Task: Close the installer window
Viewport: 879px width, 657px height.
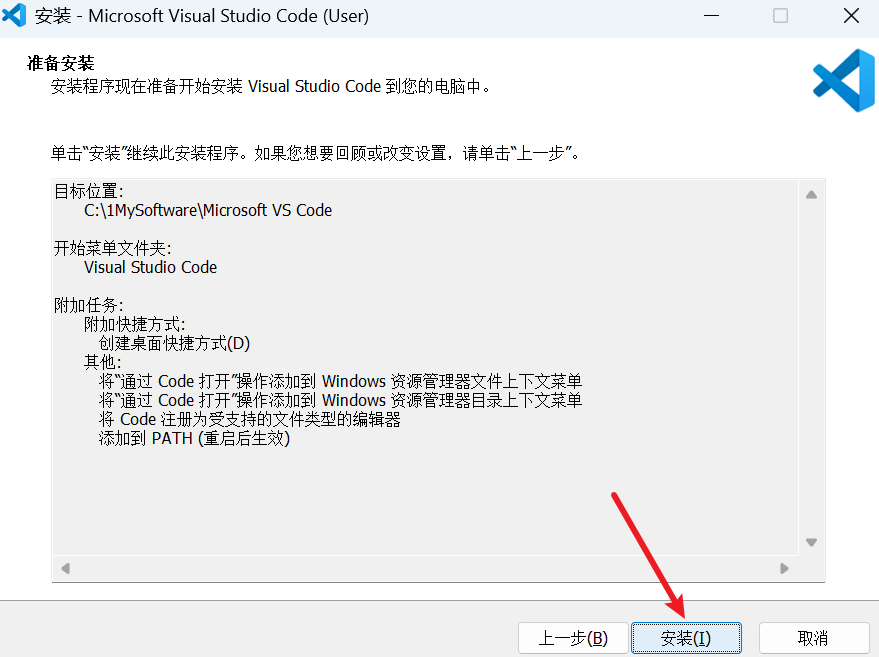Action: (851, 16)
